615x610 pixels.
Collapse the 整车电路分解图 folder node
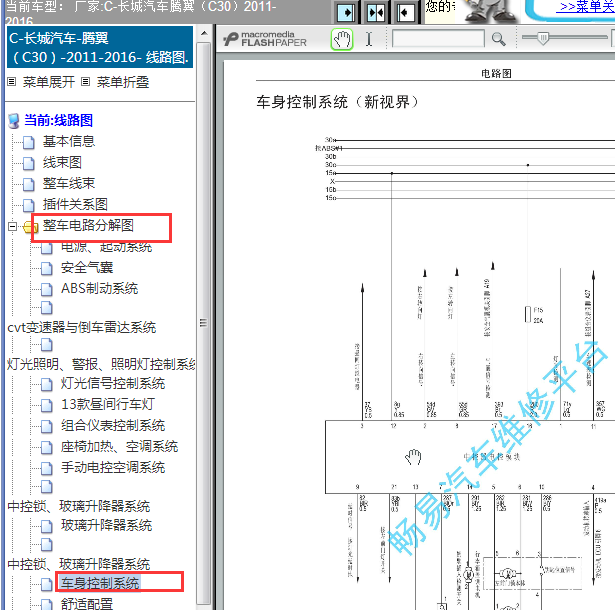(x=13, y=227)
